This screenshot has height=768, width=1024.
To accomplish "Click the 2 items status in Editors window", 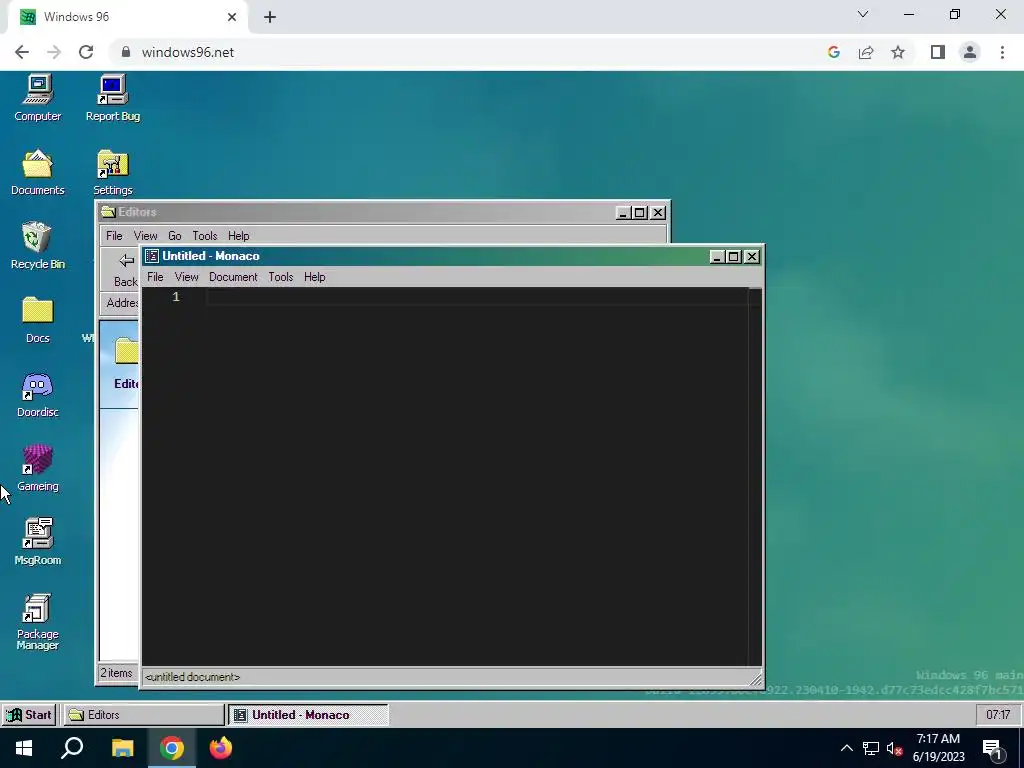I will click(x=116, y=673).
